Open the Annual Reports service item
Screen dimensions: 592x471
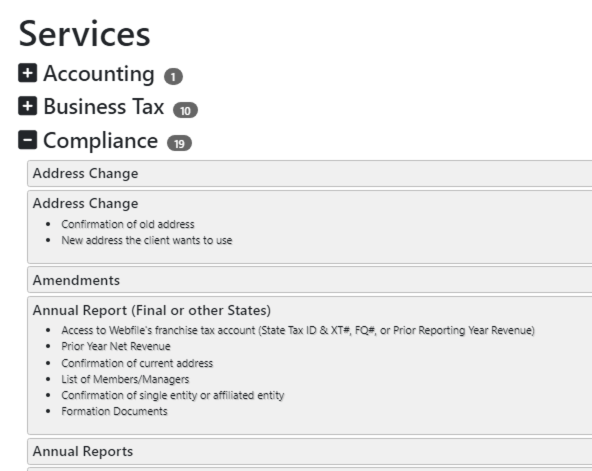(310, 451)
